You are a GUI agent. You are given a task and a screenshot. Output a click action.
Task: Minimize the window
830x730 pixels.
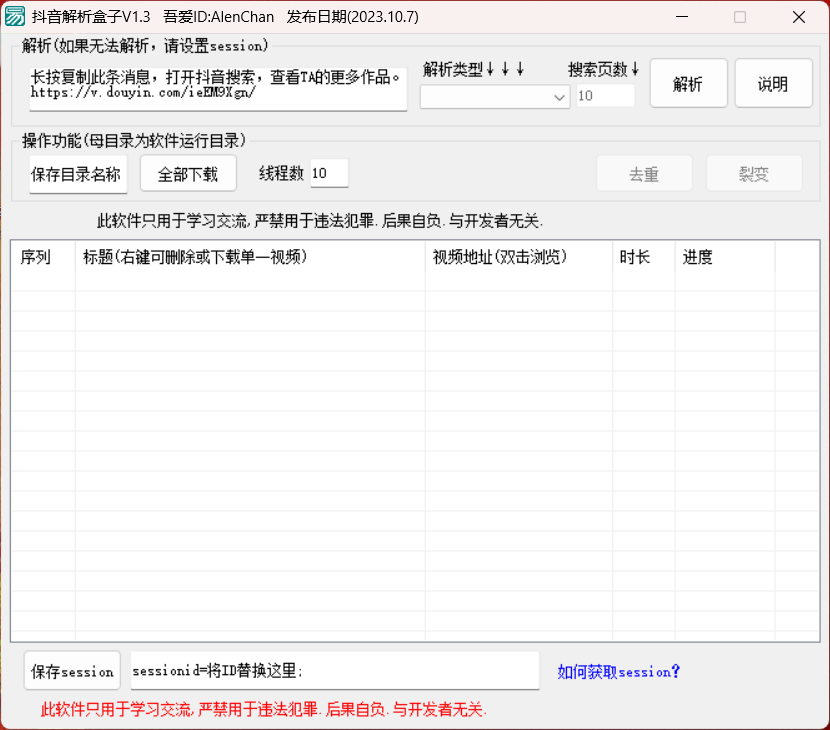(x=682, y=17)
